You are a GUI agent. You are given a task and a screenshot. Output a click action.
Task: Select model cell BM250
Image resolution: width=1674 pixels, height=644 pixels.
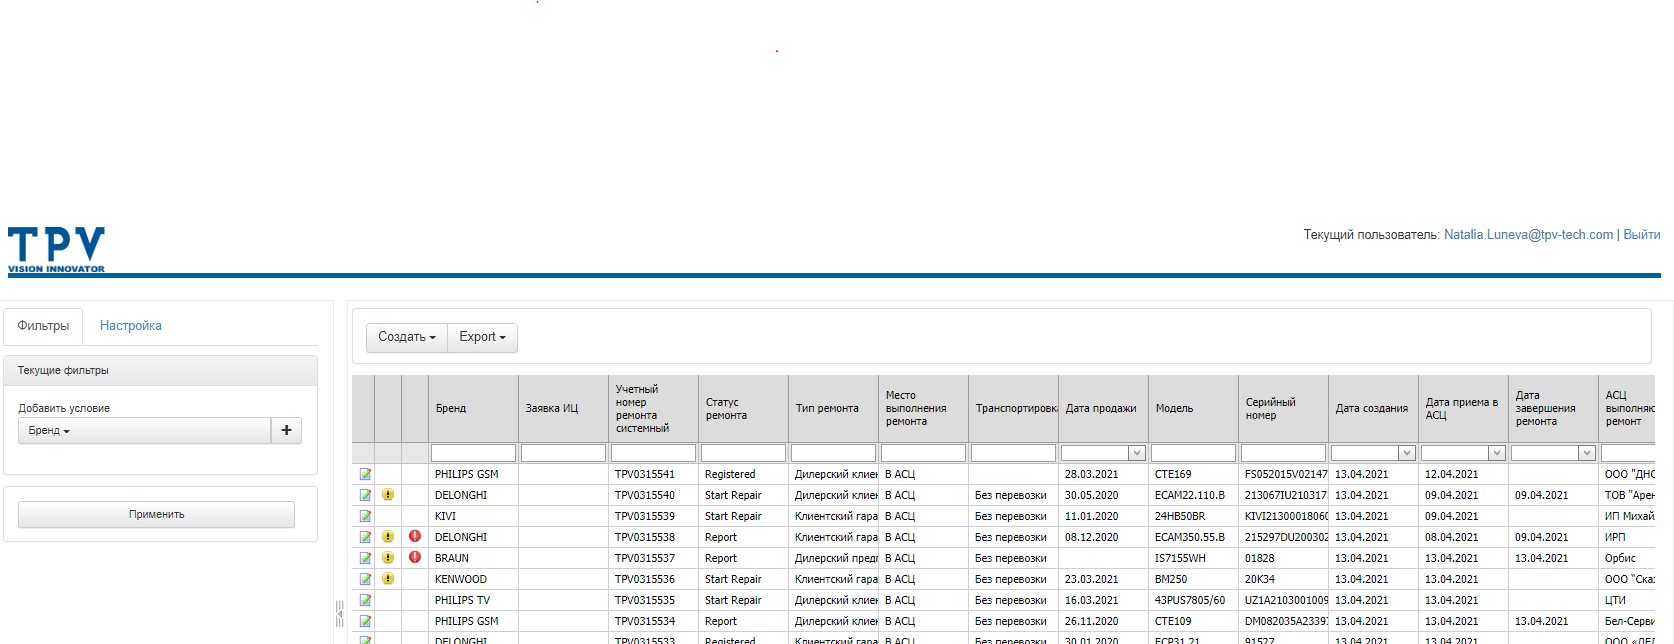point(1193,579)
